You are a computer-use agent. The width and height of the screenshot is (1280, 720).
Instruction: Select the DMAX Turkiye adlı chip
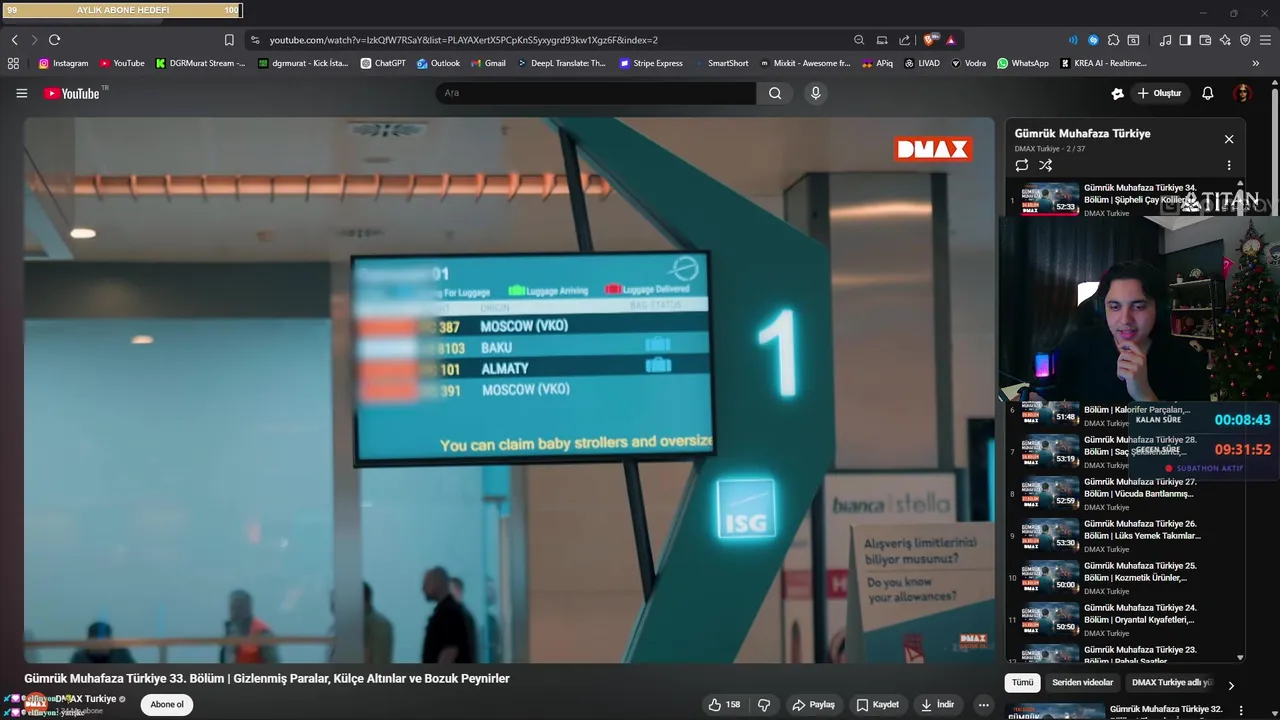[x=1171, y=683]
